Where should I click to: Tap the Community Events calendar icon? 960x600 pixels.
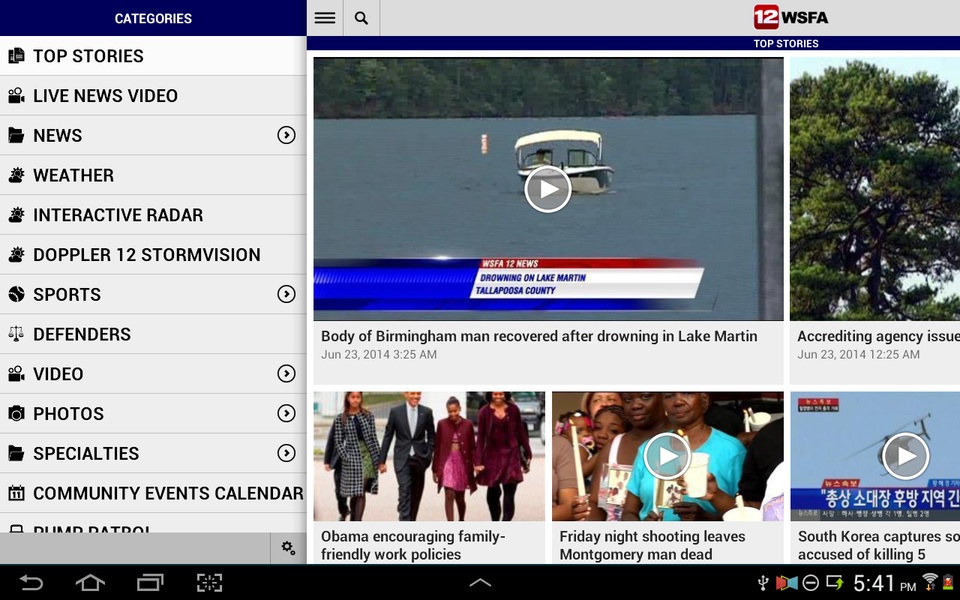pyautogui.click(x=17, y=493)
